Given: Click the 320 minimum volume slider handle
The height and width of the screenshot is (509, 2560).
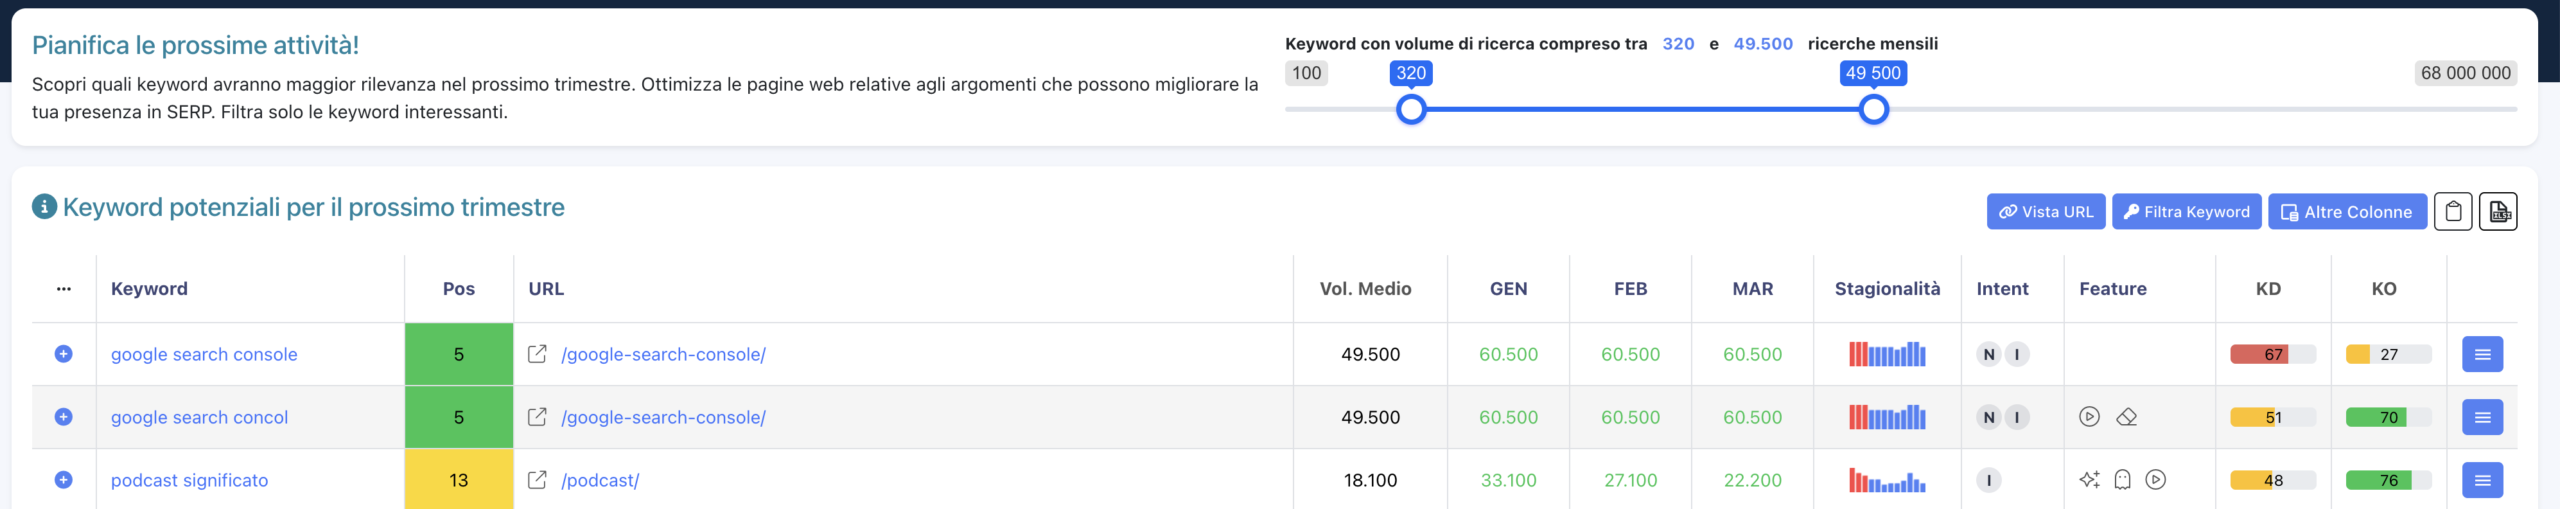Looking at the screenshot, I should pyautogui.click(x=1411, y=109).
